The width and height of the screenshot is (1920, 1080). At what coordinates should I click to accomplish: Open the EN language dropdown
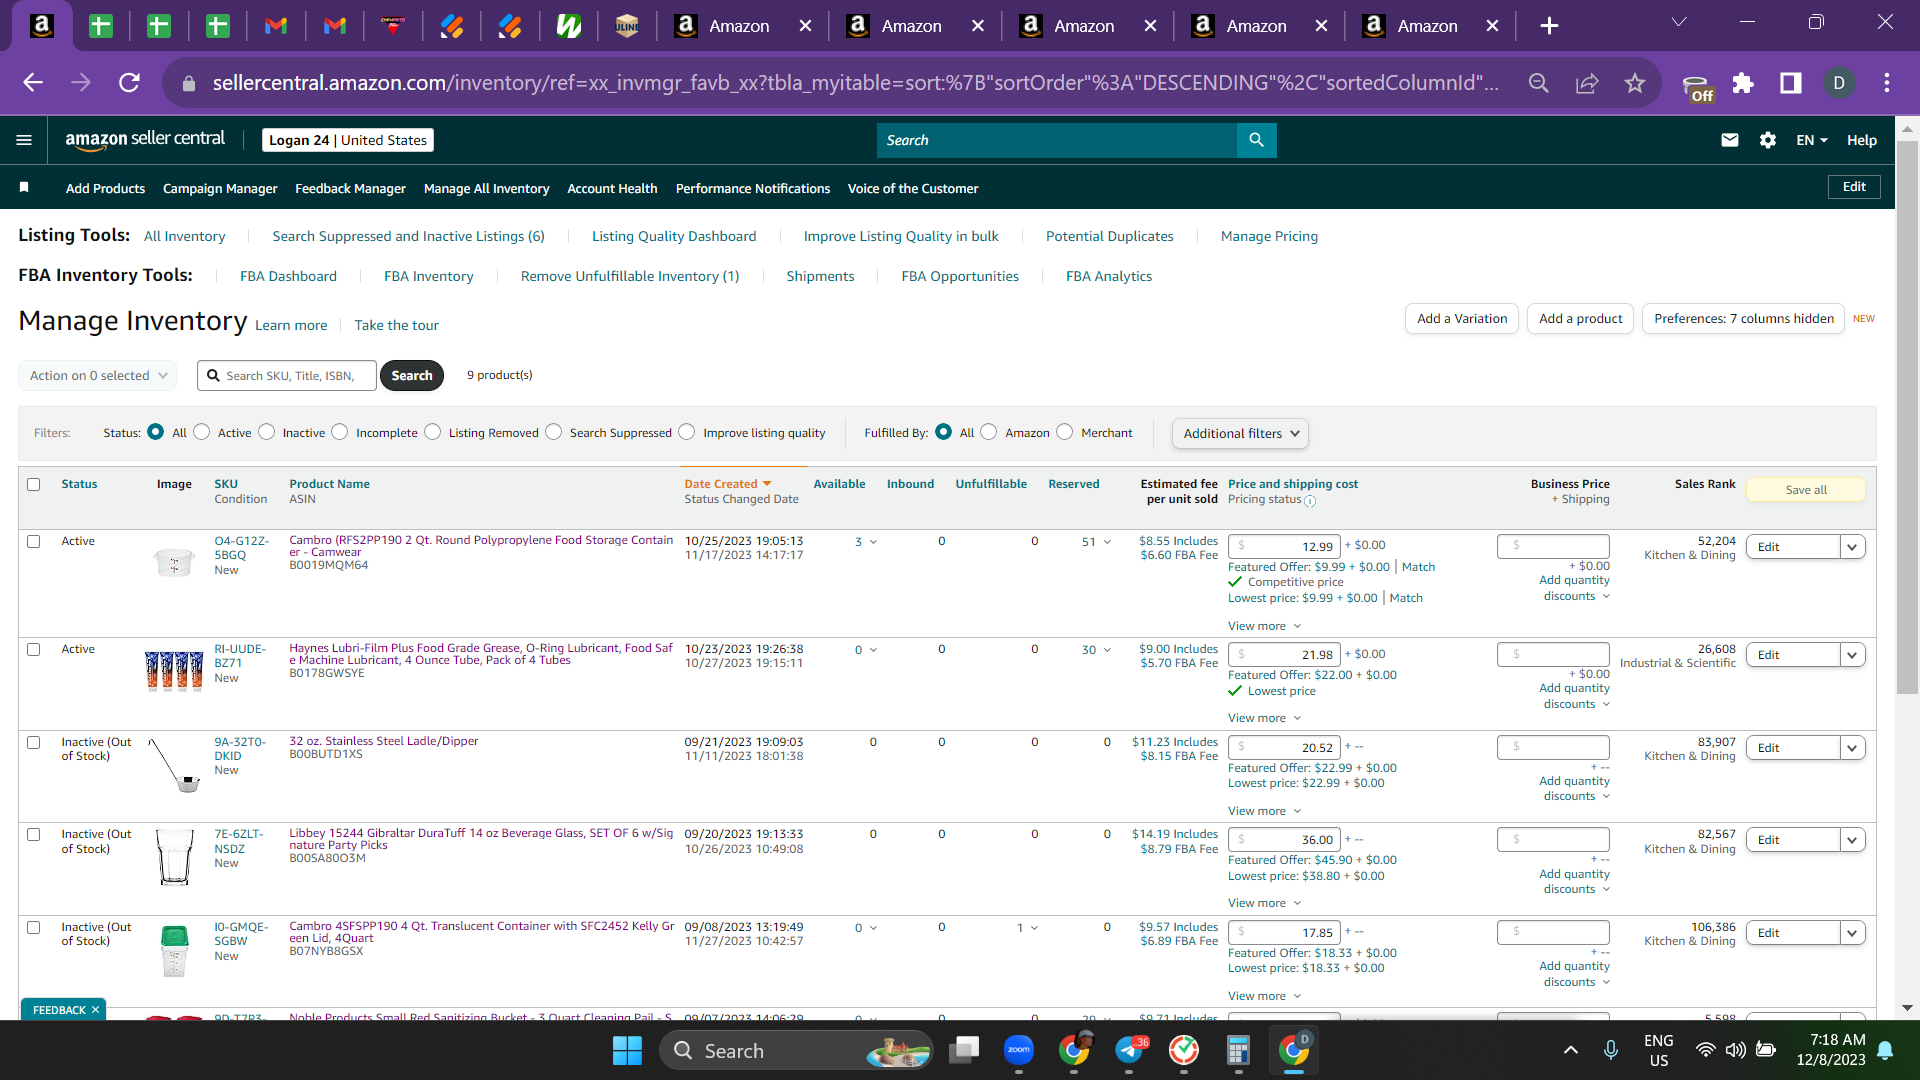1811,140
